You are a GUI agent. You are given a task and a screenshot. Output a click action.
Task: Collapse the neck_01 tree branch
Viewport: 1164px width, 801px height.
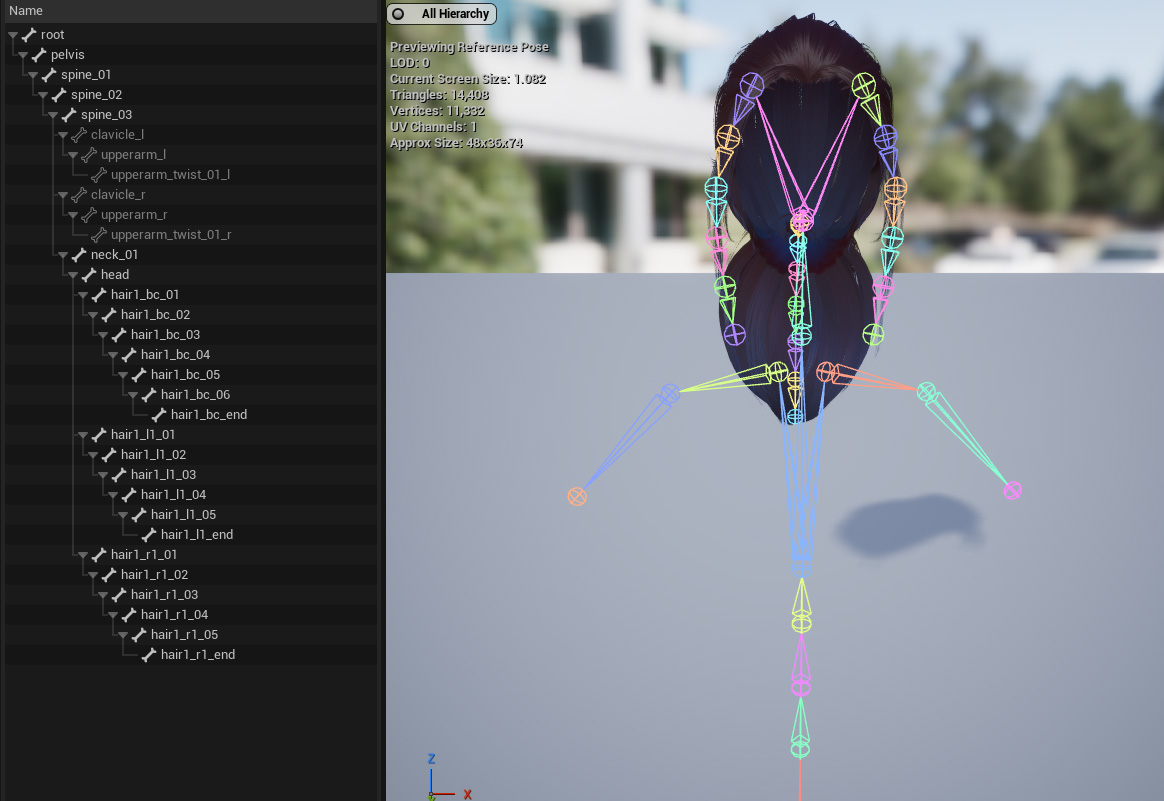pyautogui.click(x=63, y=255)
